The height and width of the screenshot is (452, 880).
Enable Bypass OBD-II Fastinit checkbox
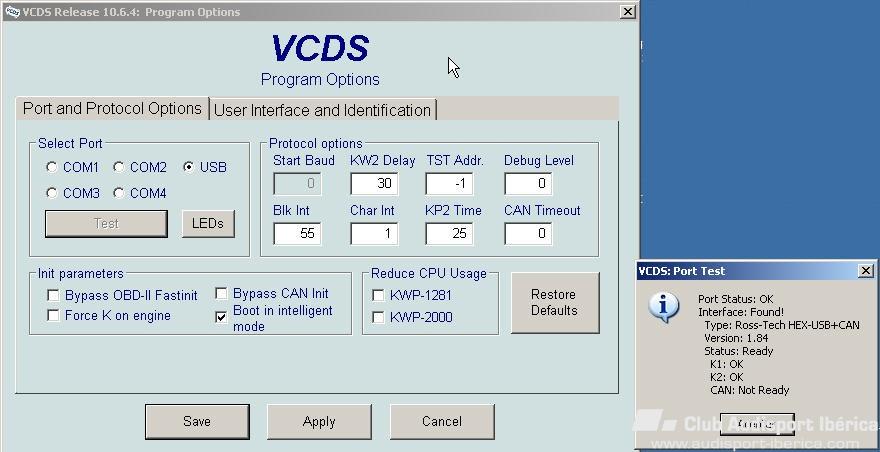tap(53, 295)
